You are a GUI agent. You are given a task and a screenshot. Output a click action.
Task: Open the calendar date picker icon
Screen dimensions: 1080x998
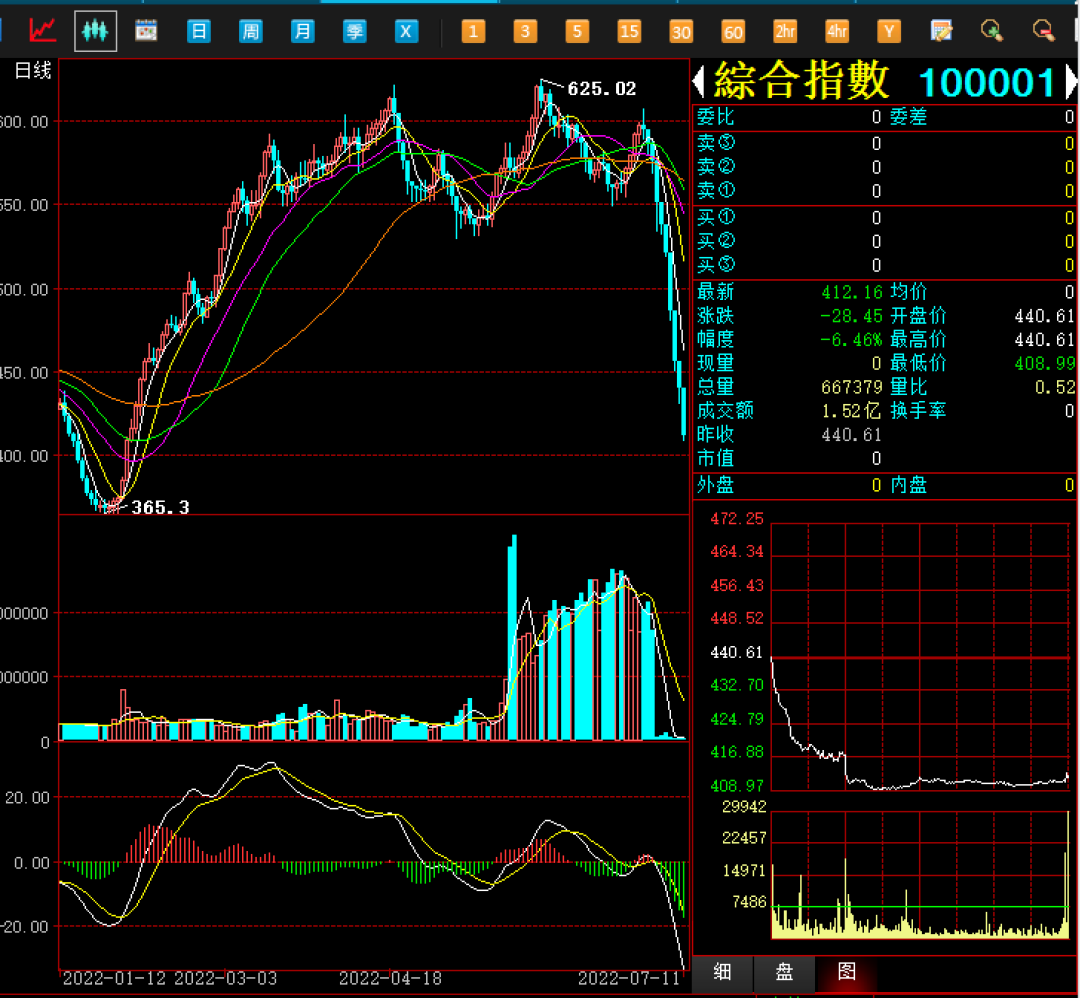click(146, 30)
